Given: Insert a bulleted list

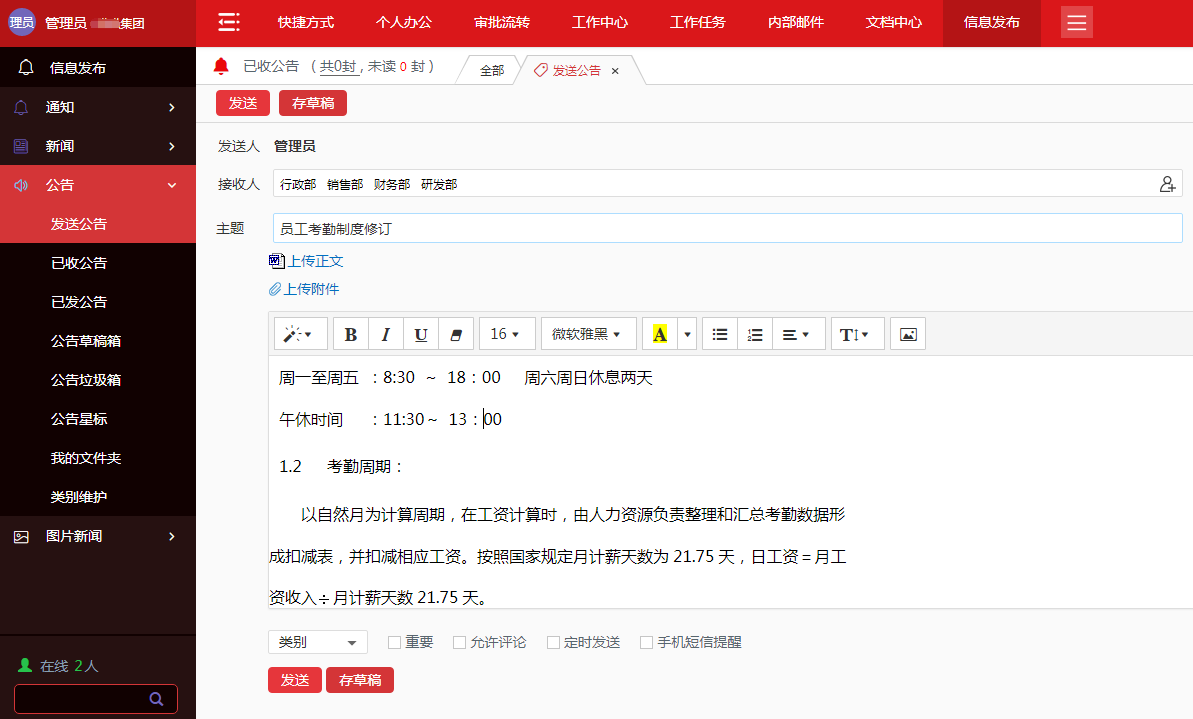Looking at the screenshot, I should pyautogui.click(x=719, y=333).
